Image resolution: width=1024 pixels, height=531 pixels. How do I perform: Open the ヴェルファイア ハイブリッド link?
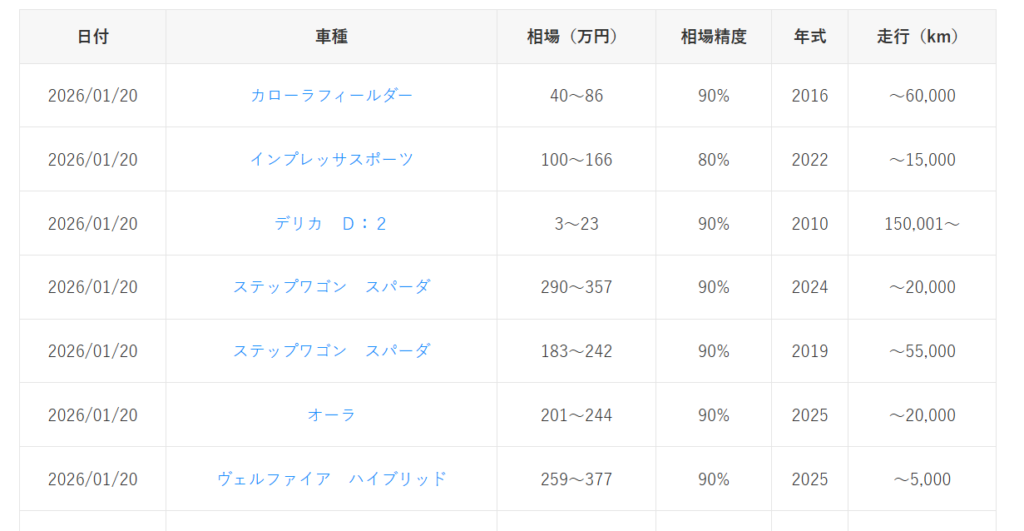pos(331,480)
